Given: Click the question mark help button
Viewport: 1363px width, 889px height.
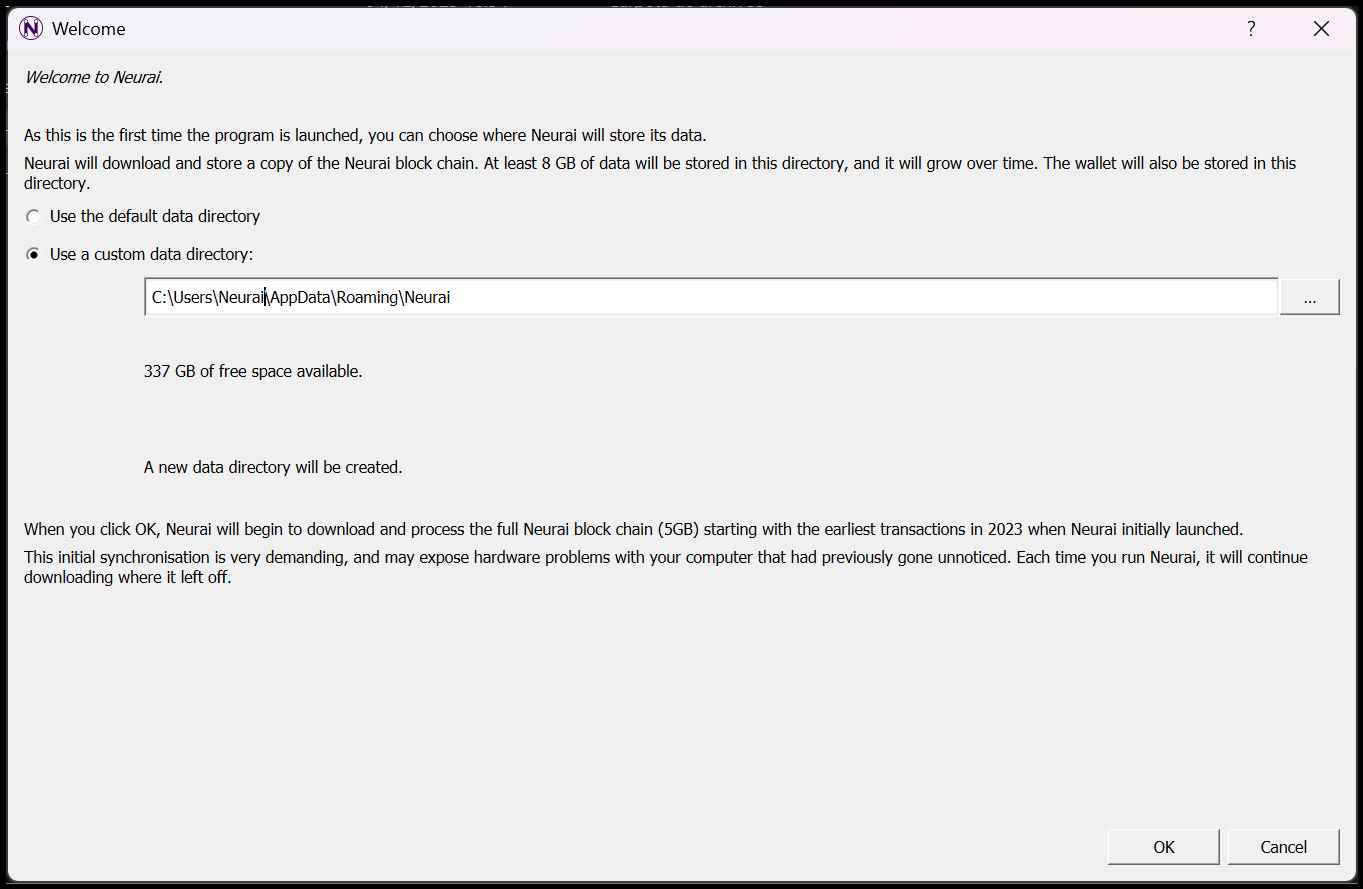Looking at the screenshot, I should tap(1251, 29).
